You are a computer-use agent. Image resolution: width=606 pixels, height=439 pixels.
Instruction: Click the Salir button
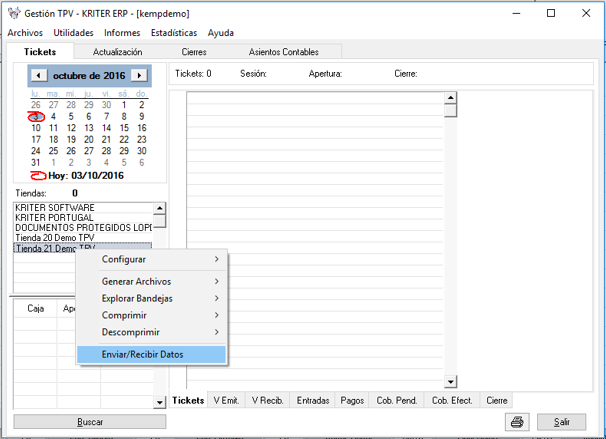coord(561,422)
